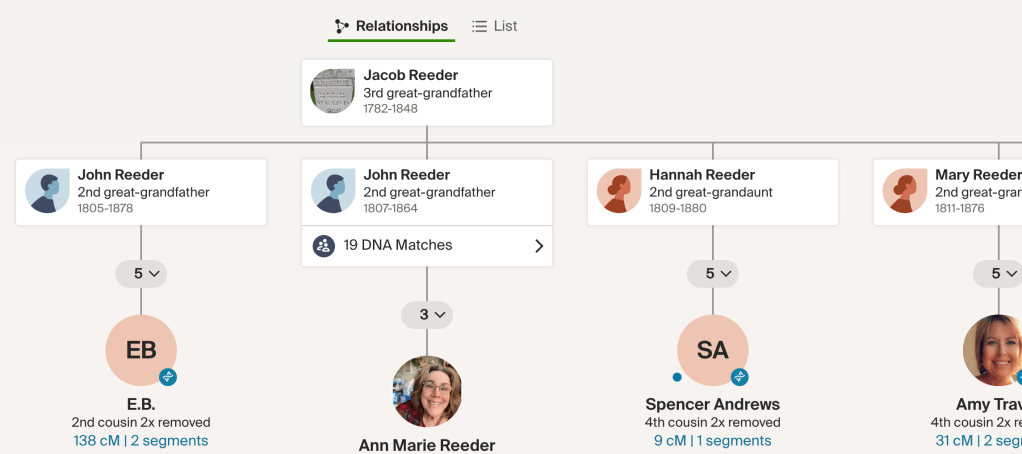Click Jacob Reeder's gravestone photo thumbnail
This screenshot has height=454, width=1022.
click(333, 91)
